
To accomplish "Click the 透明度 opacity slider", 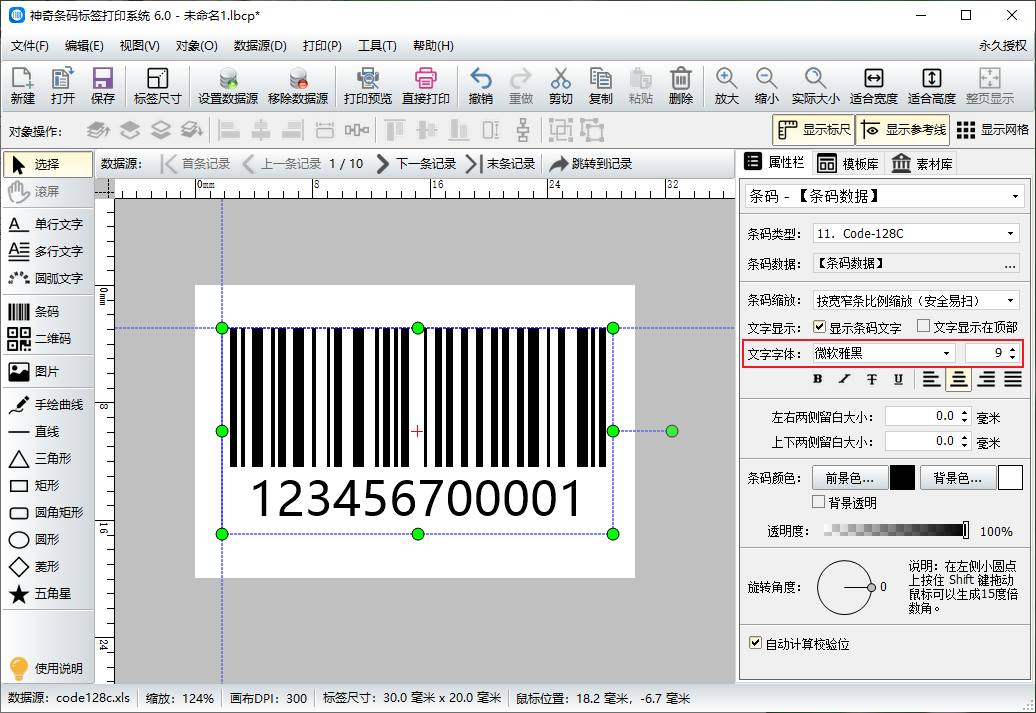I will point(897,530).
